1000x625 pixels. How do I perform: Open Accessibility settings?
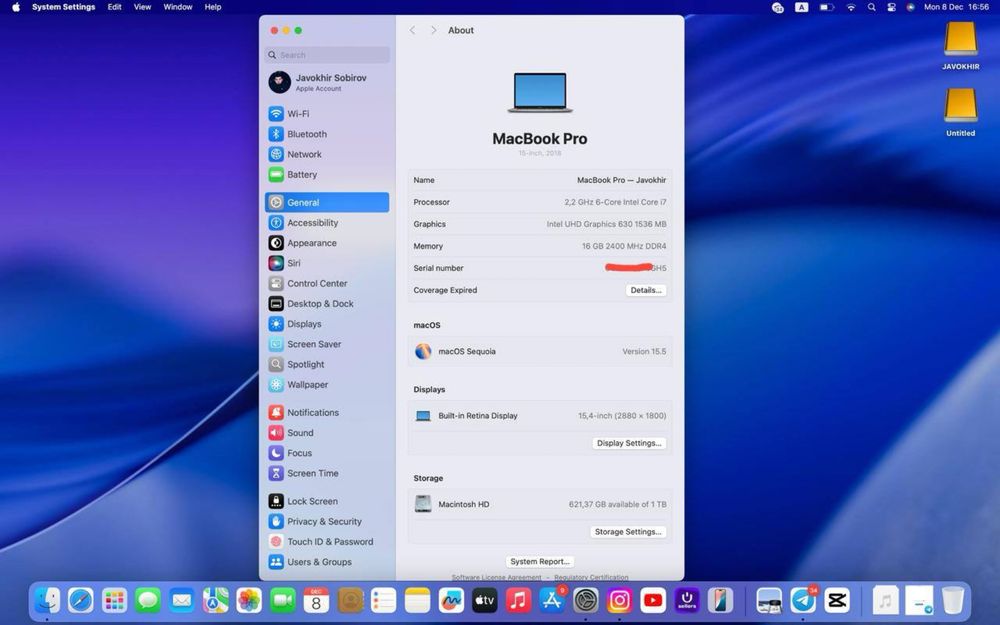coord(327,223)
